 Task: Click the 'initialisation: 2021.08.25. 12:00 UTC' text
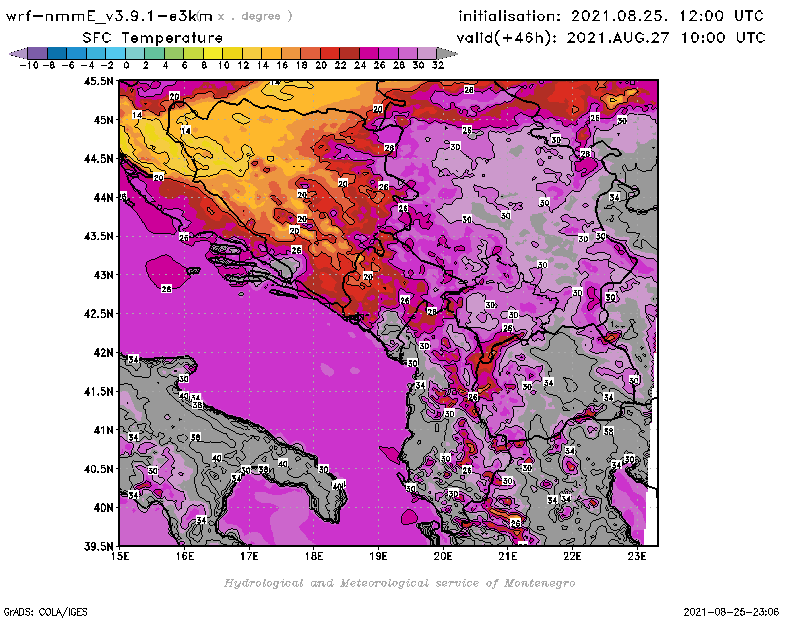[611, 16]
